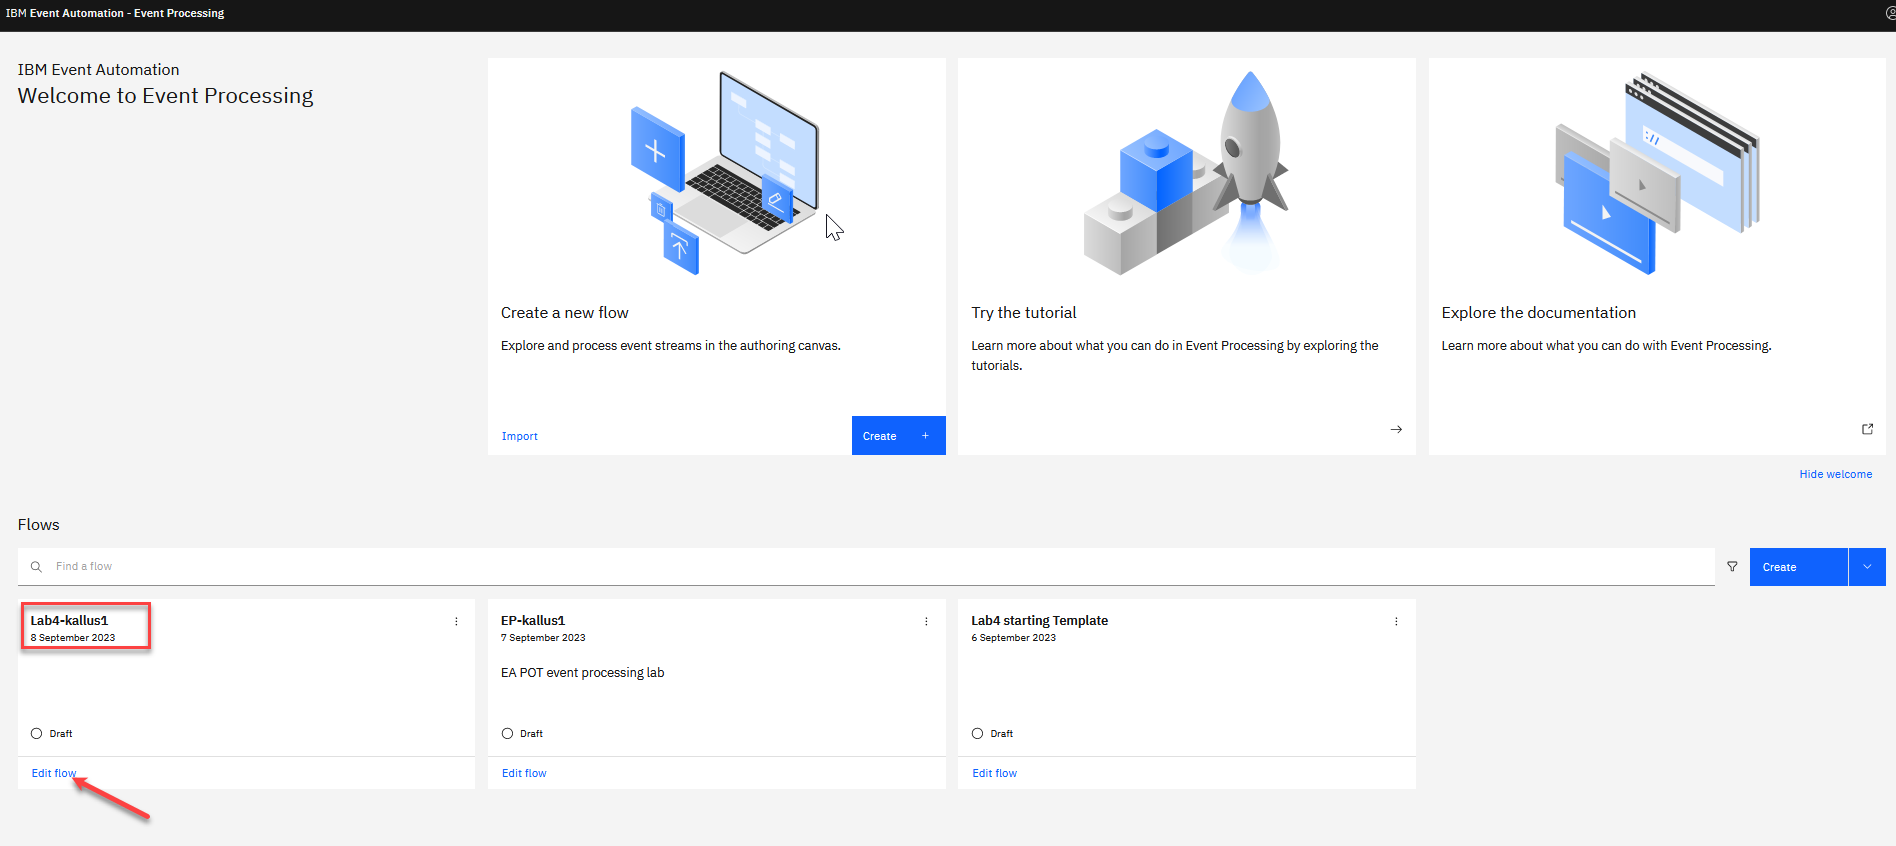Open user profile icon in top header
1896x846 pixels.
pos(1889,13)
